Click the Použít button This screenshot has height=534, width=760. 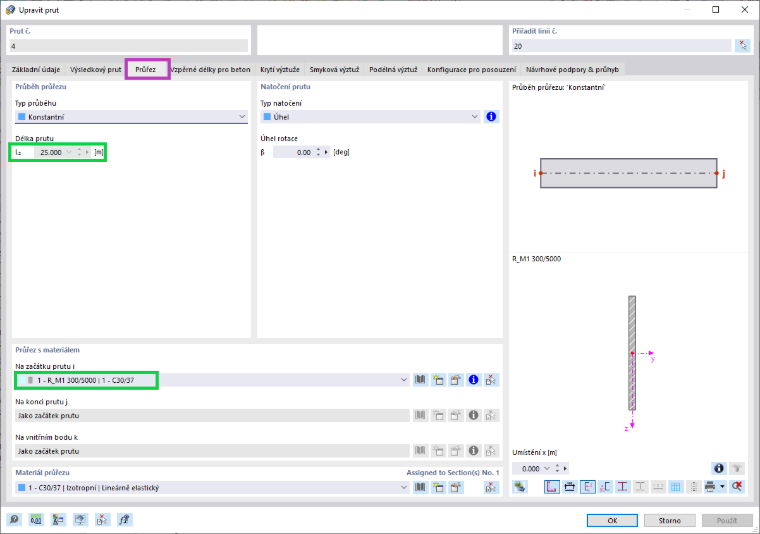point(727,520)
